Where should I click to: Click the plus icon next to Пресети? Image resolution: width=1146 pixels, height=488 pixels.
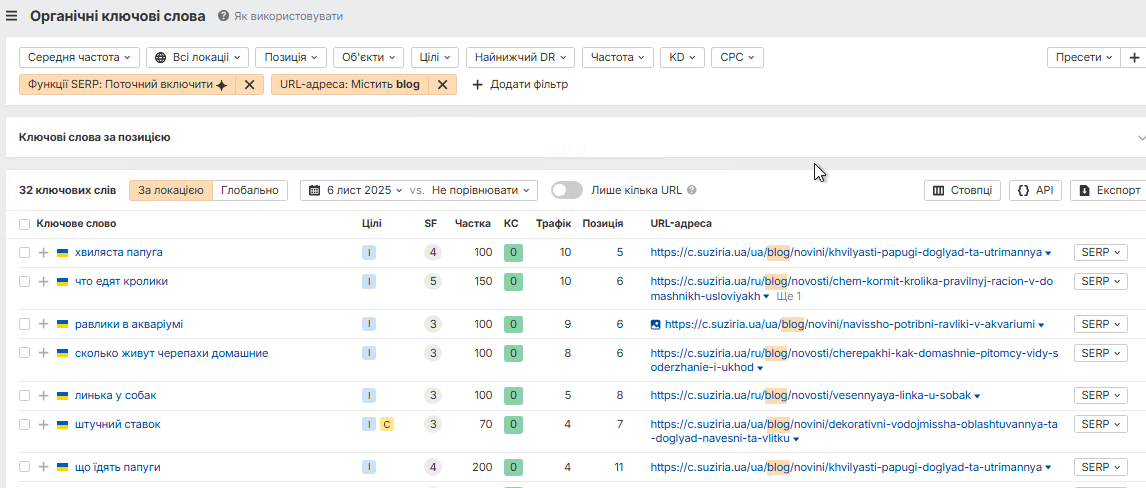pos(1134,58)
